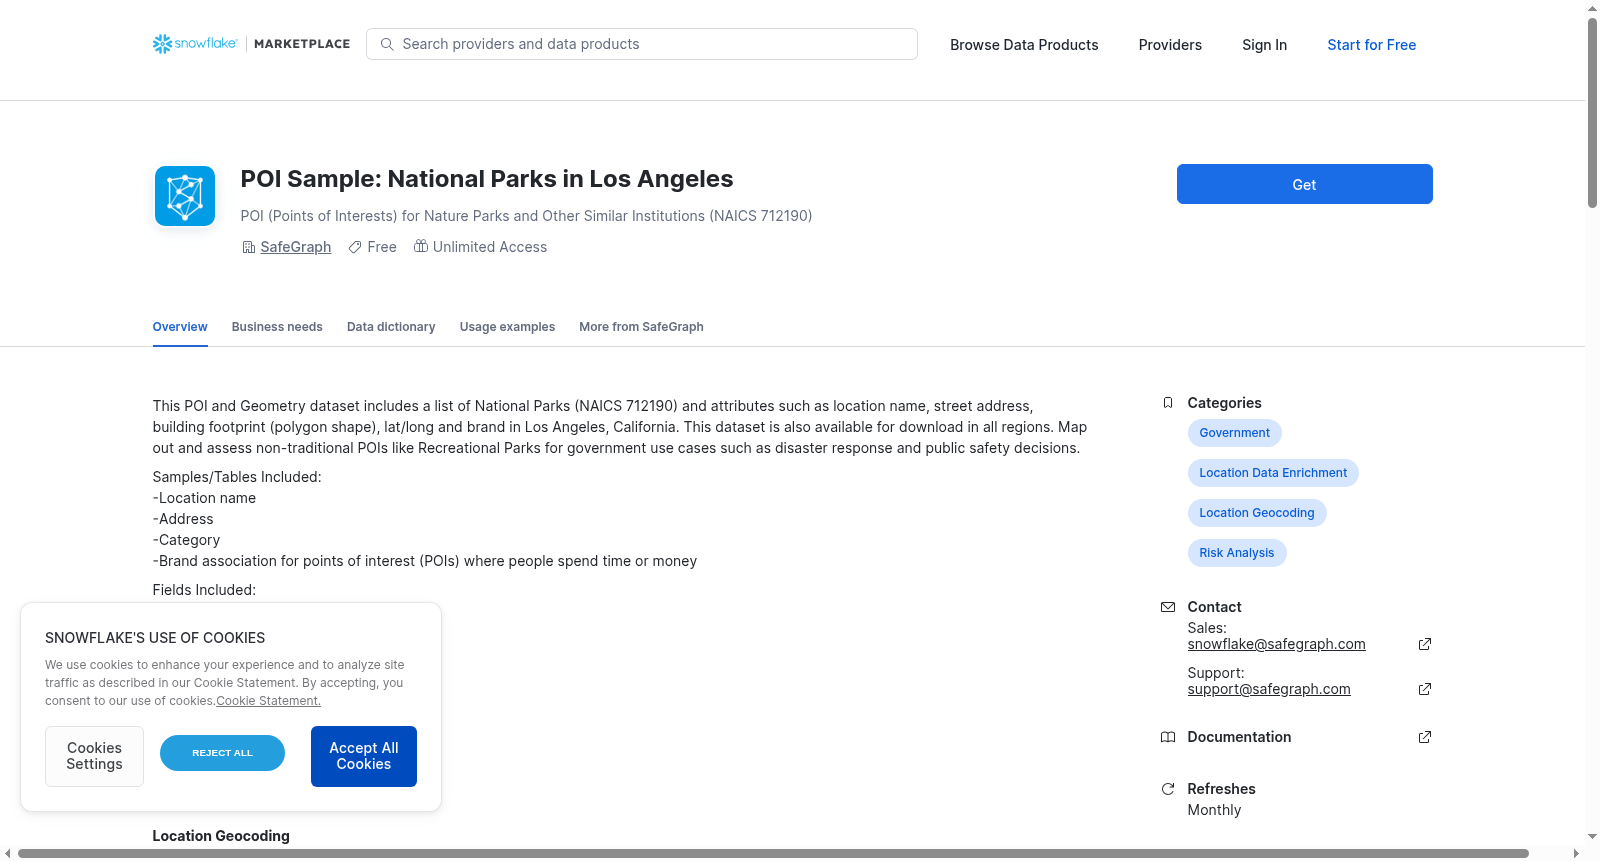Switch to Business needs tab
Image resolution: width=1600 pixels, height=861 pixels.
pyautogui.click(x=277, y=327)
